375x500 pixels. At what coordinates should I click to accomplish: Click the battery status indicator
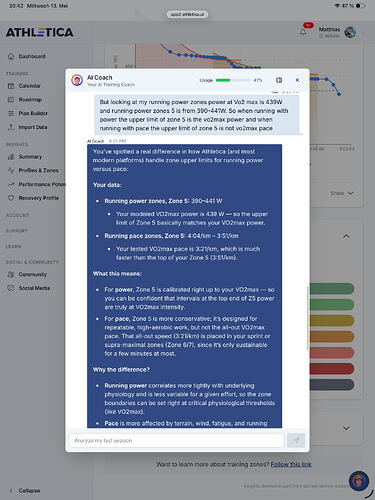click(x=360, y=6)
